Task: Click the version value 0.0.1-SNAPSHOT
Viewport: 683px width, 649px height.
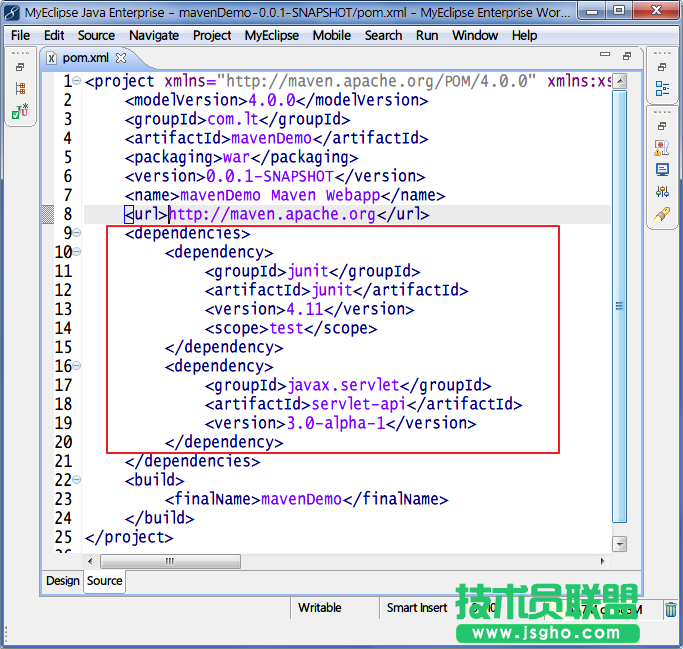Action: click(x=270, y=176)
